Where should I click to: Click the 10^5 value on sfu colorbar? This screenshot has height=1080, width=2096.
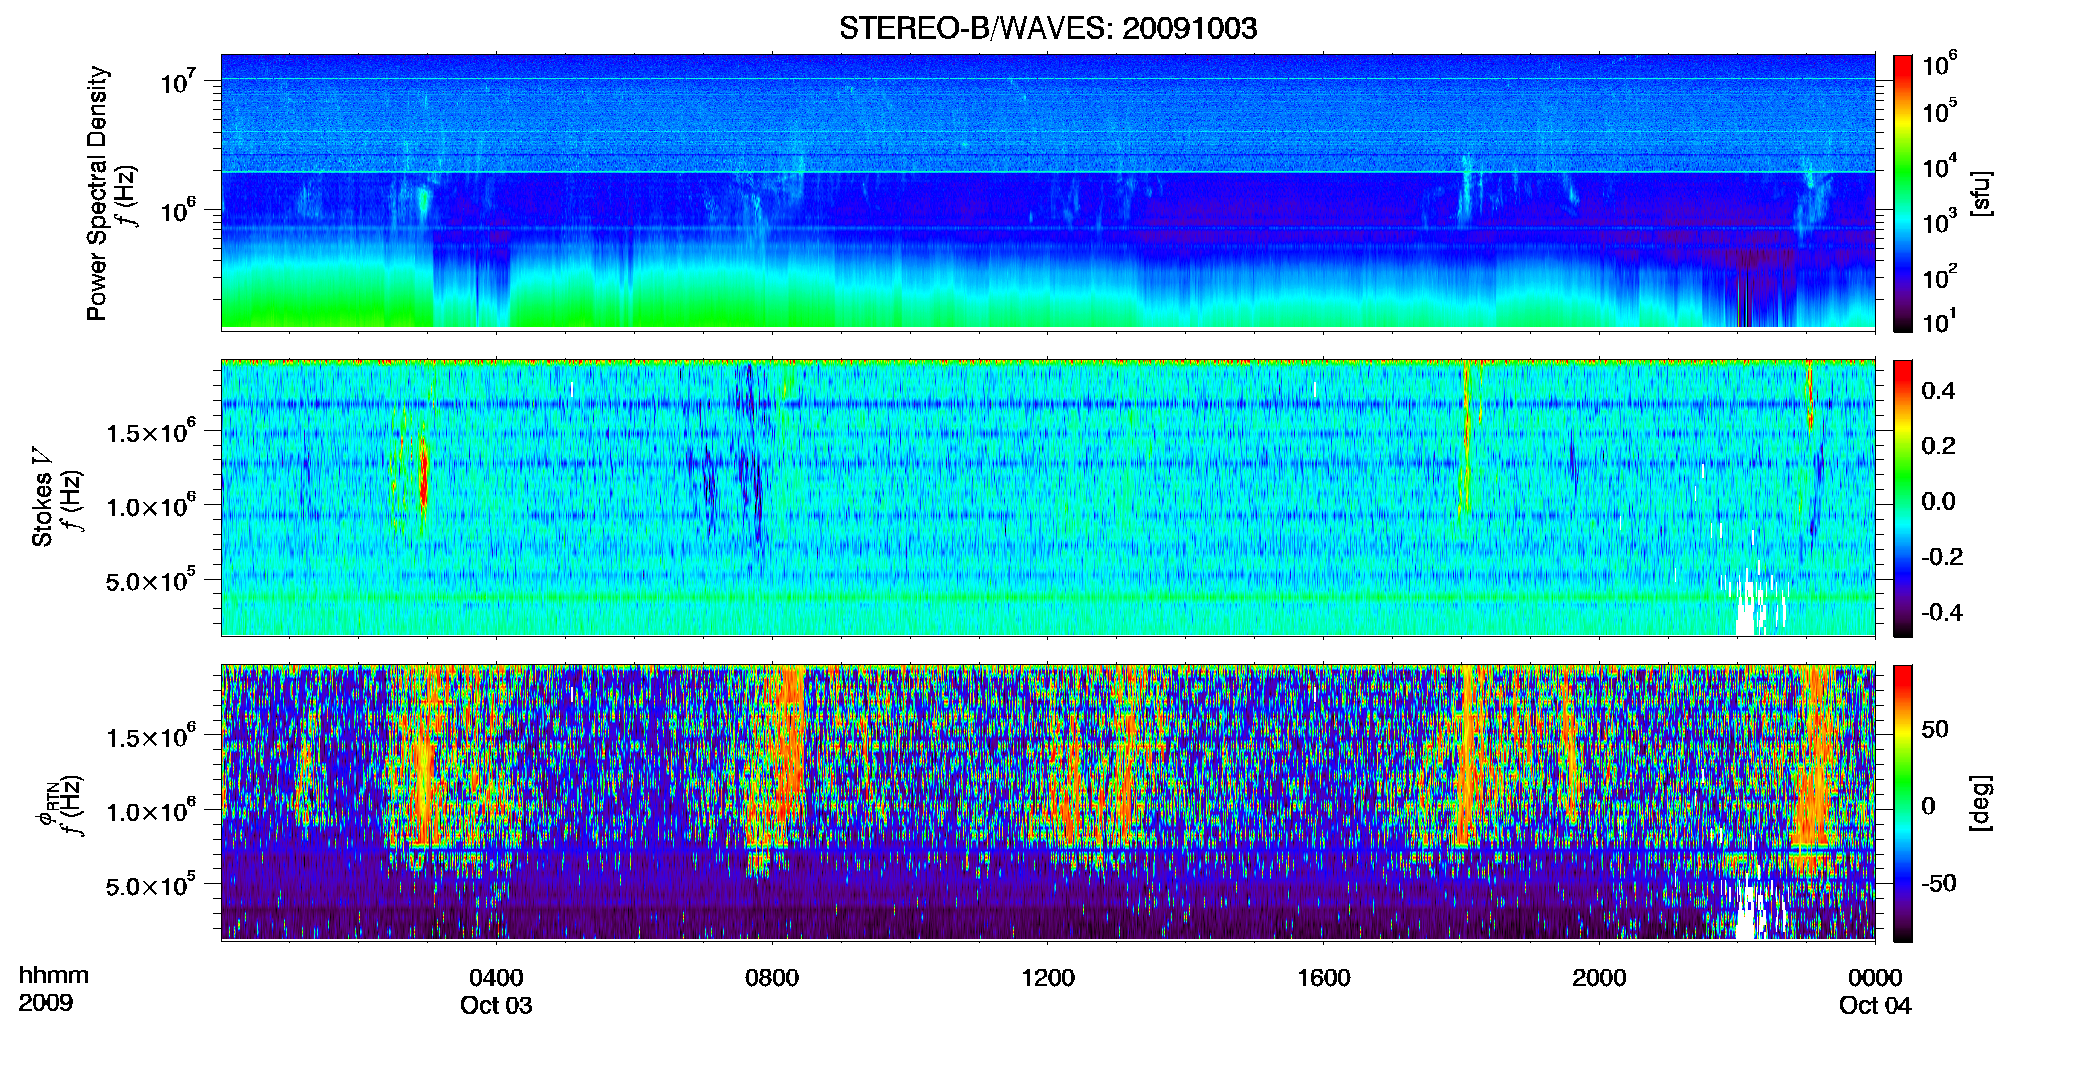click(1941, 110)
